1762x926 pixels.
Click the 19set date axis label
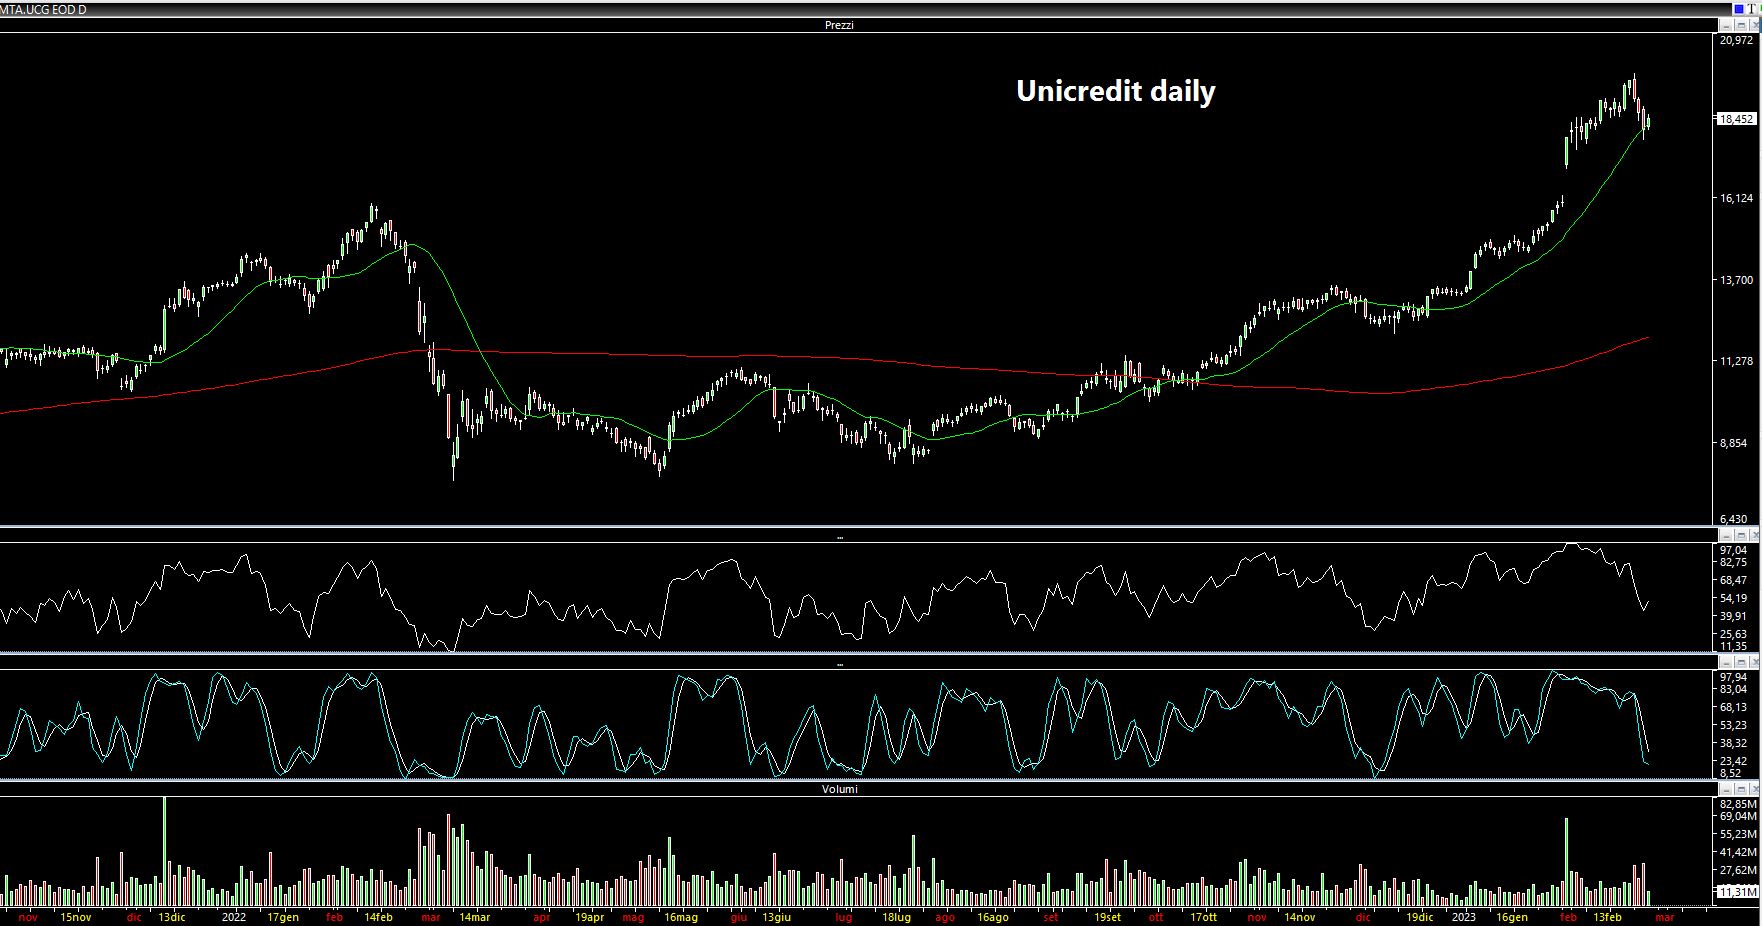[1107, 917]
